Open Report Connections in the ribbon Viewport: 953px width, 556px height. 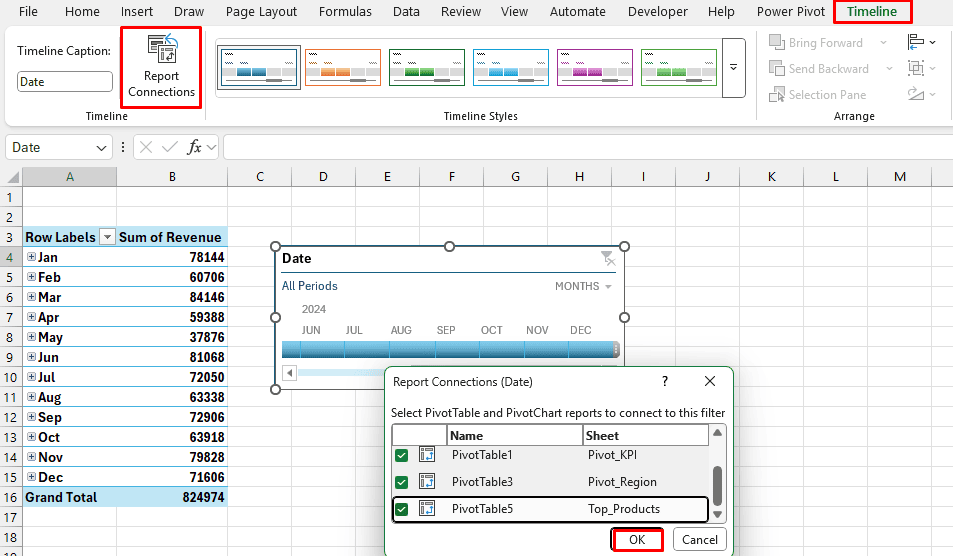pos(161,67)
